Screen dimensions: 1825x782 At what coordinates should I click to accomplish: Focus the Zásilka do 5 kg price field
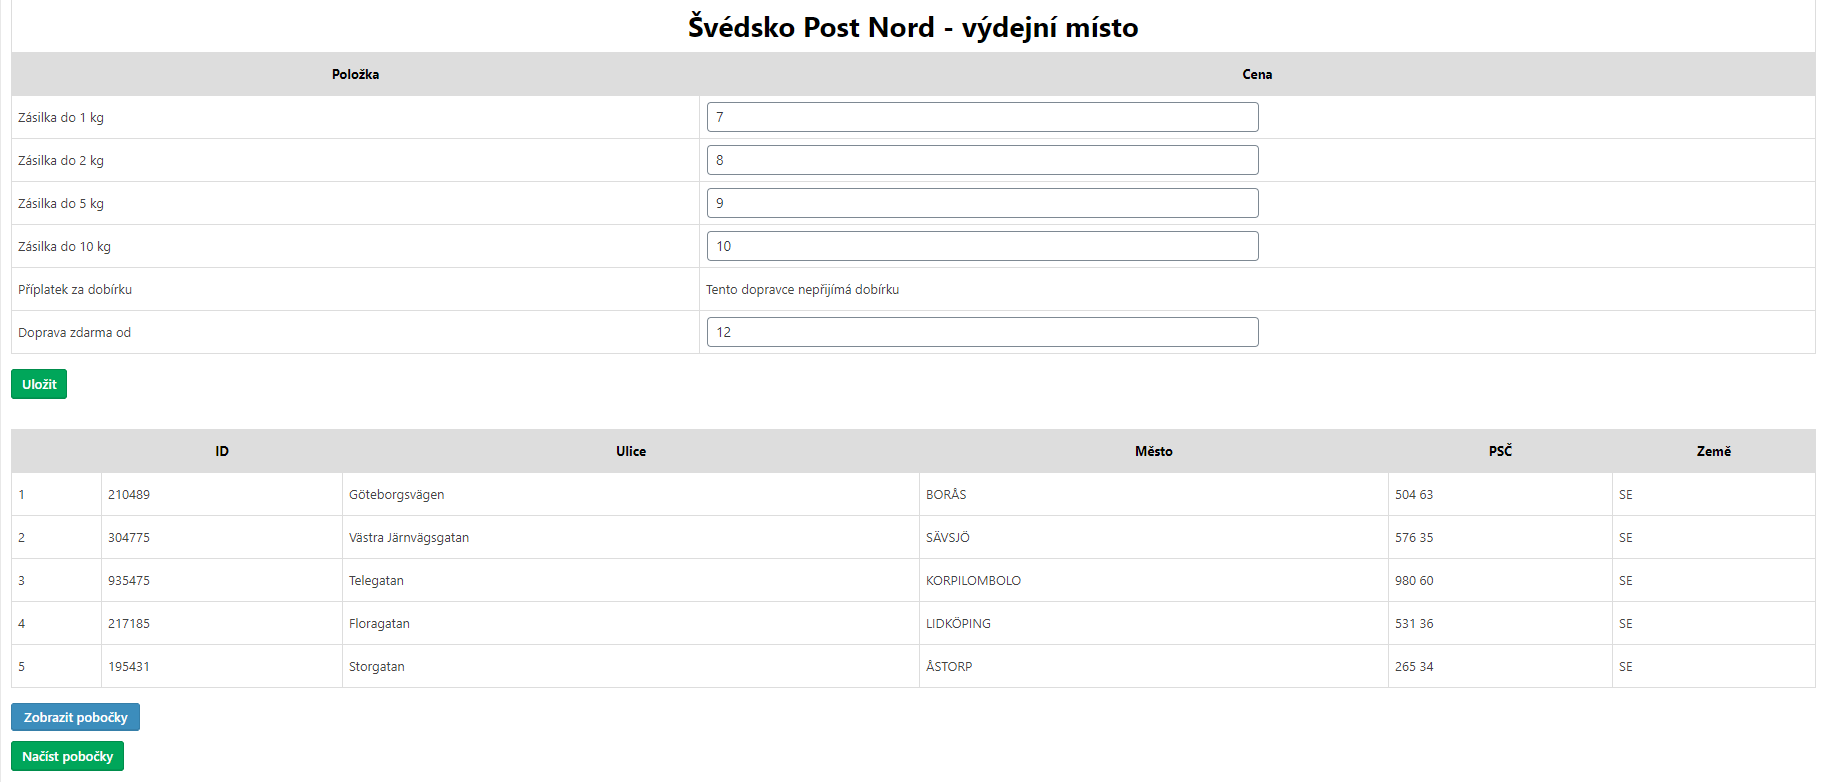coord(982,203)
